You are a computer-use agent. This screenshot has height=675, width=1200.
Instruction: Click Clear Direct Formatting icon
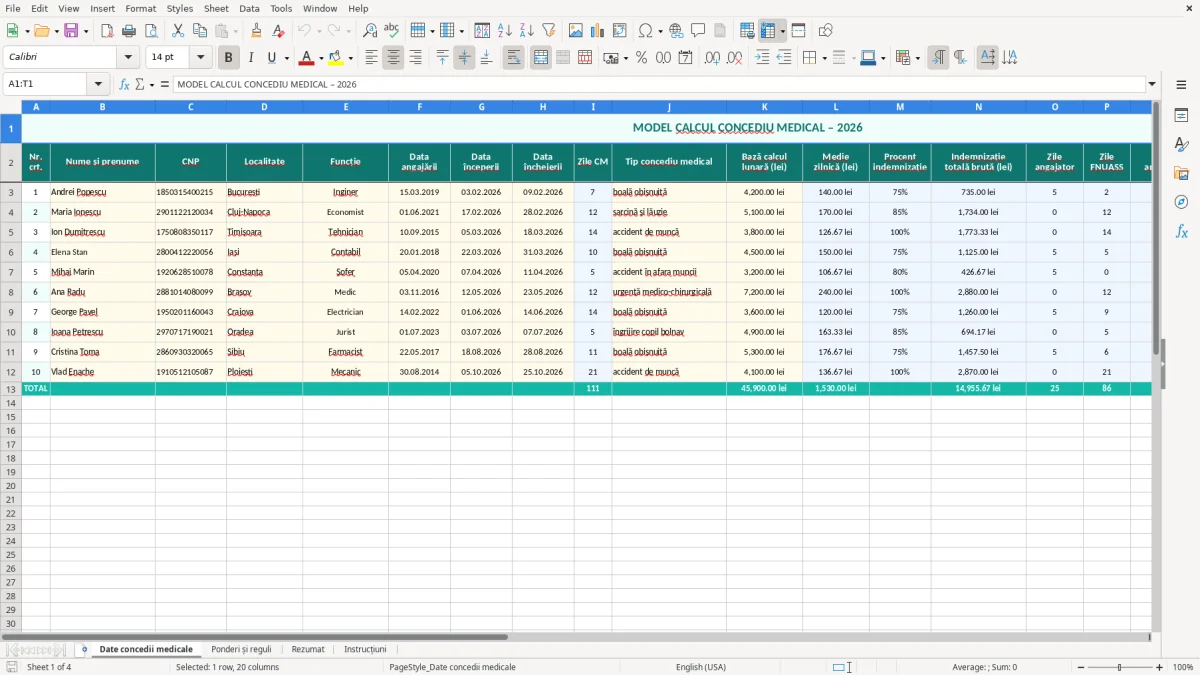pos(278,31)
